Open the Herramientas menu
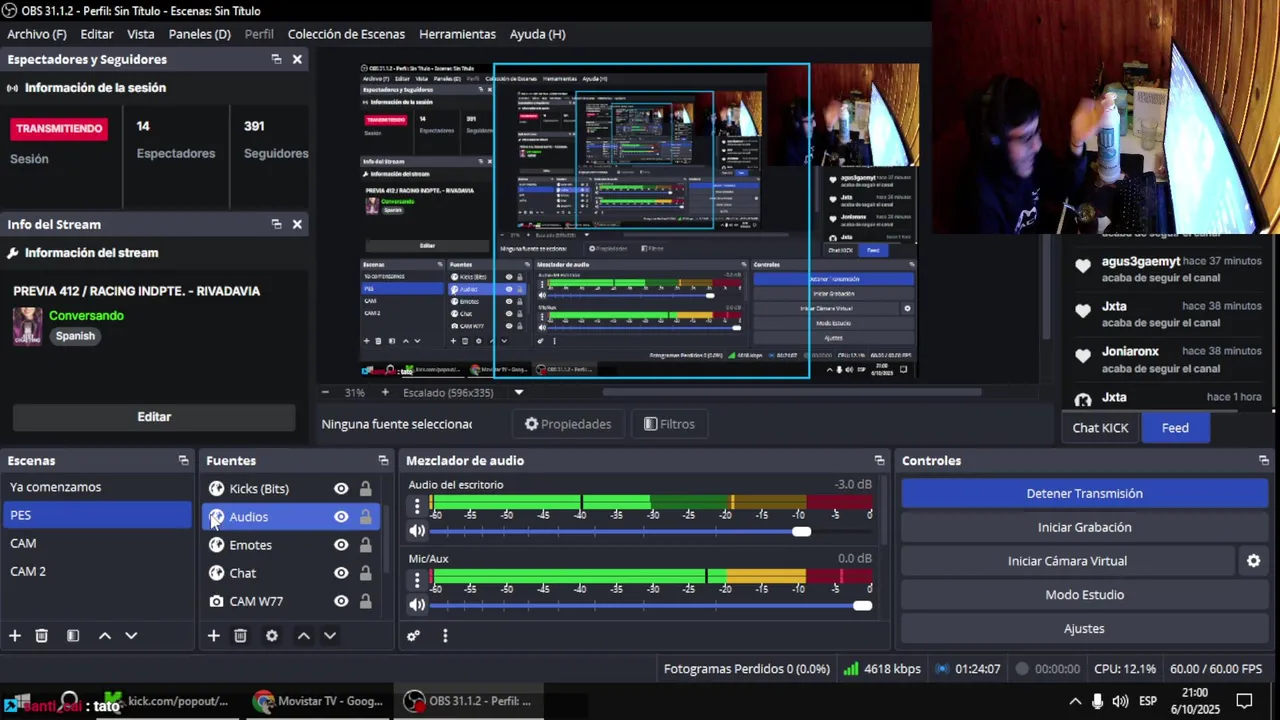 pyautogui.click(x=457, y=34)
